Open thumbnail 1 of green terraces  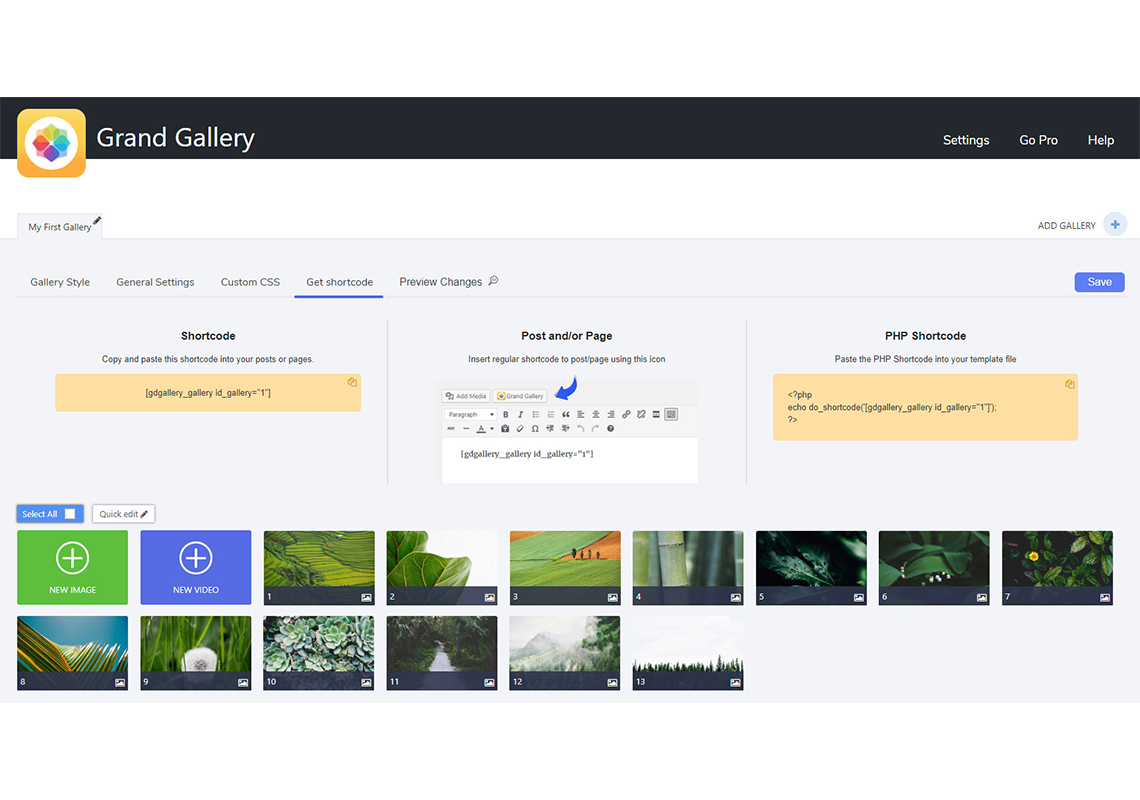click(318, 567)
